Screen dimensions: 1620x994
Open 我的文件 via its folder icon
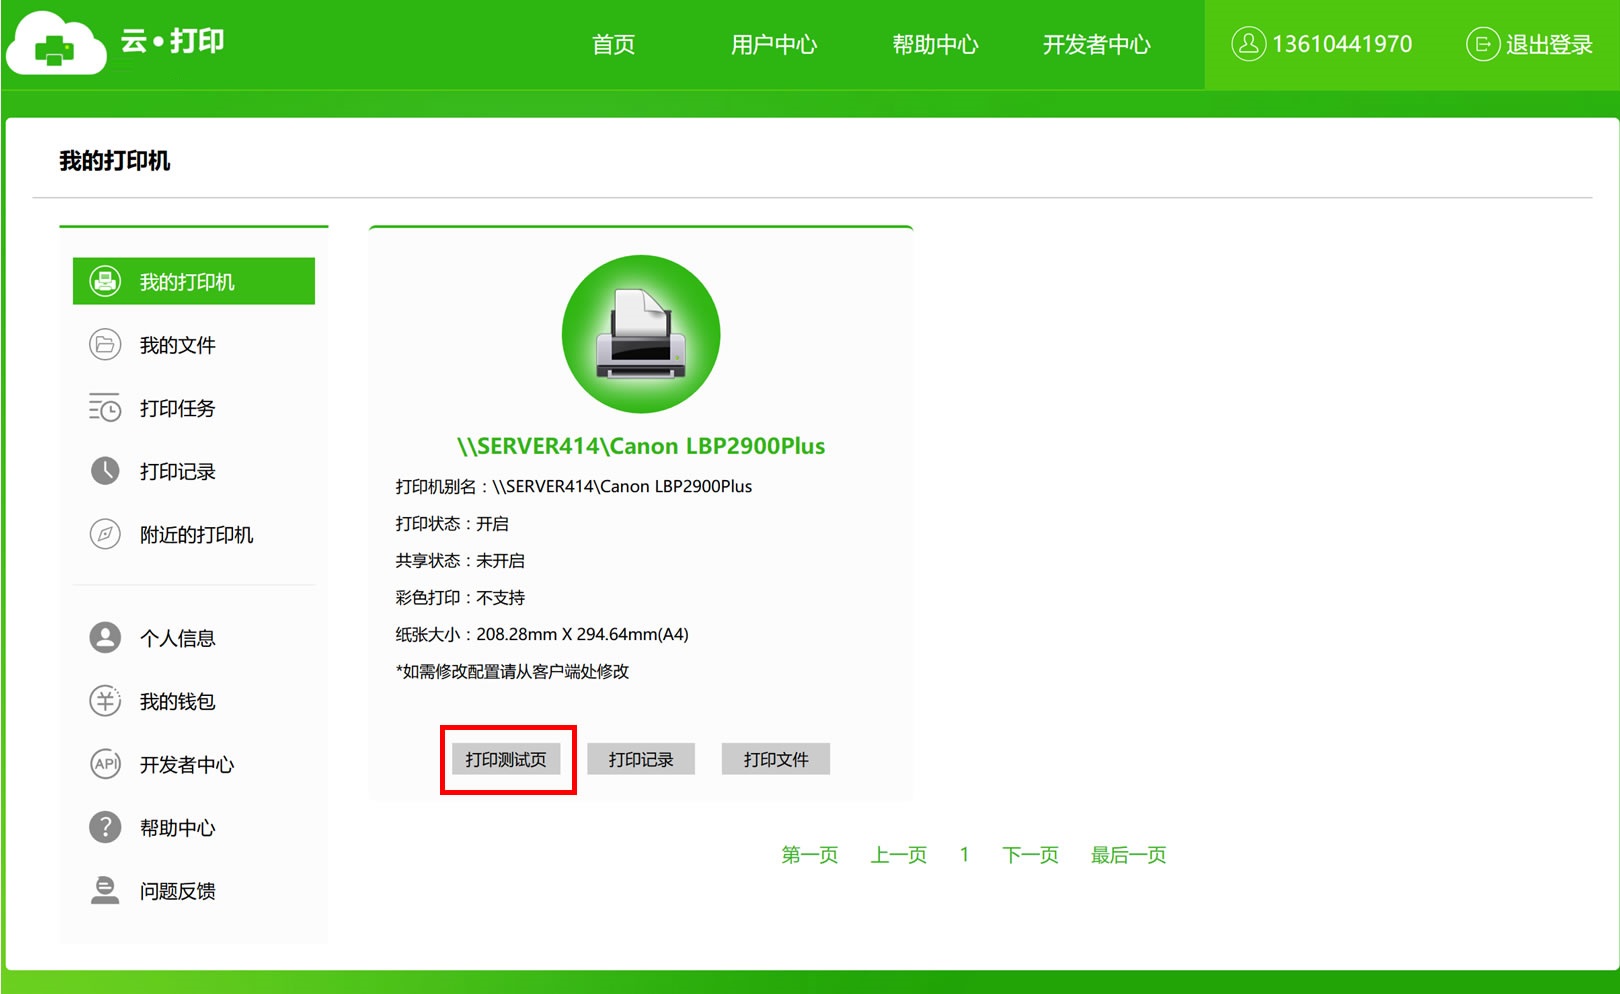pos(106,344)
